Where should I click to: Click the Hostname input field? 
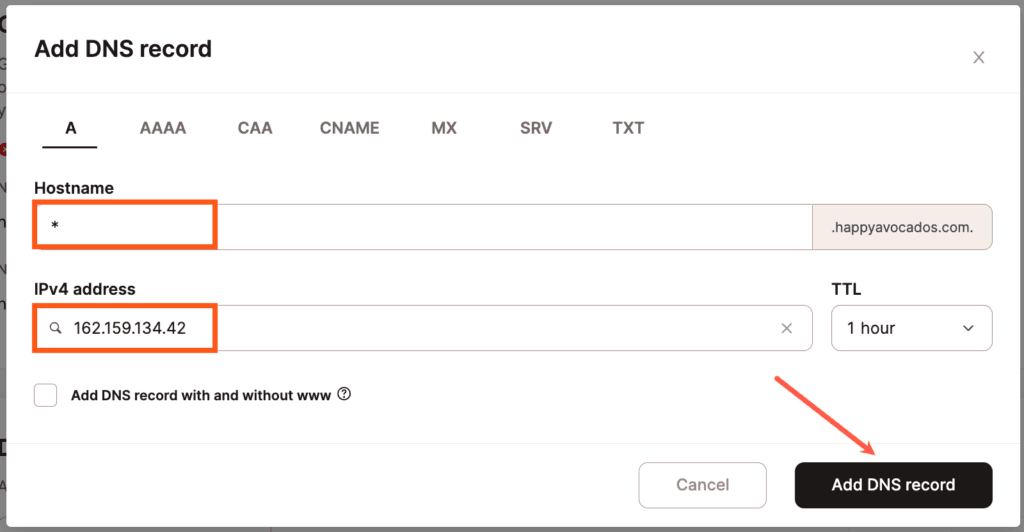pyautogui.click(x=423, y=227)
